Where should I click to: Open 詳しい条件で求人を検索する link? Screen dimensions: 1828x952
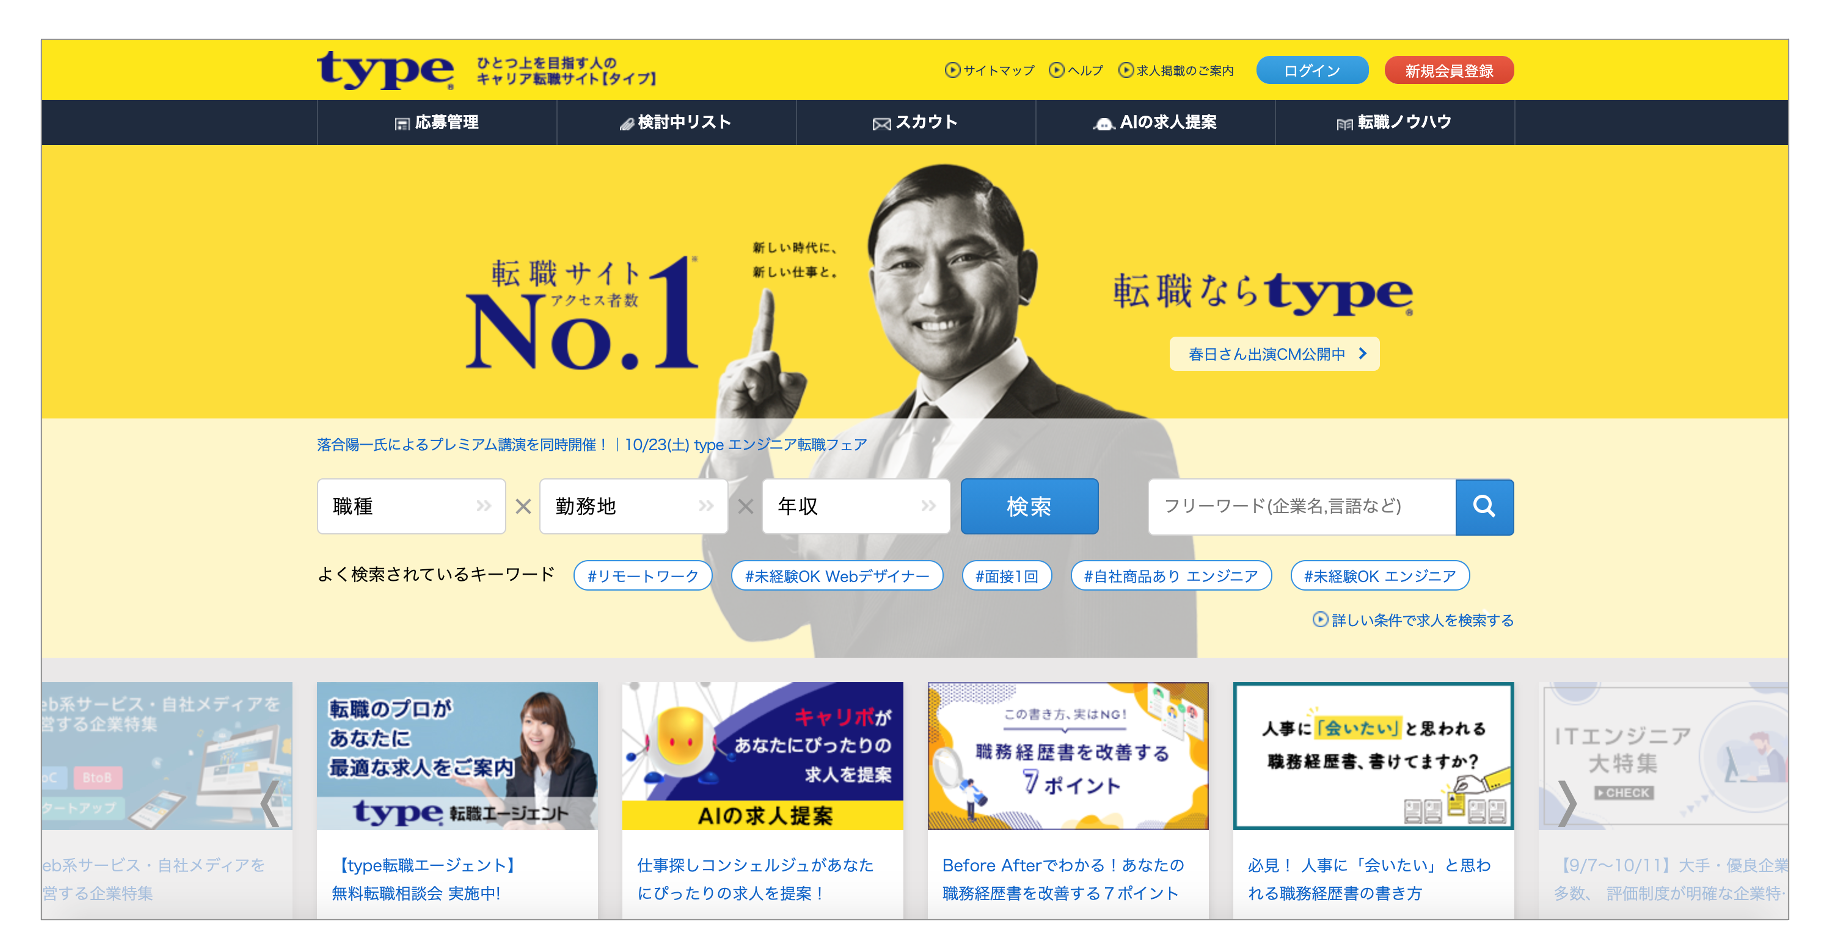[x=1413, y=620]
